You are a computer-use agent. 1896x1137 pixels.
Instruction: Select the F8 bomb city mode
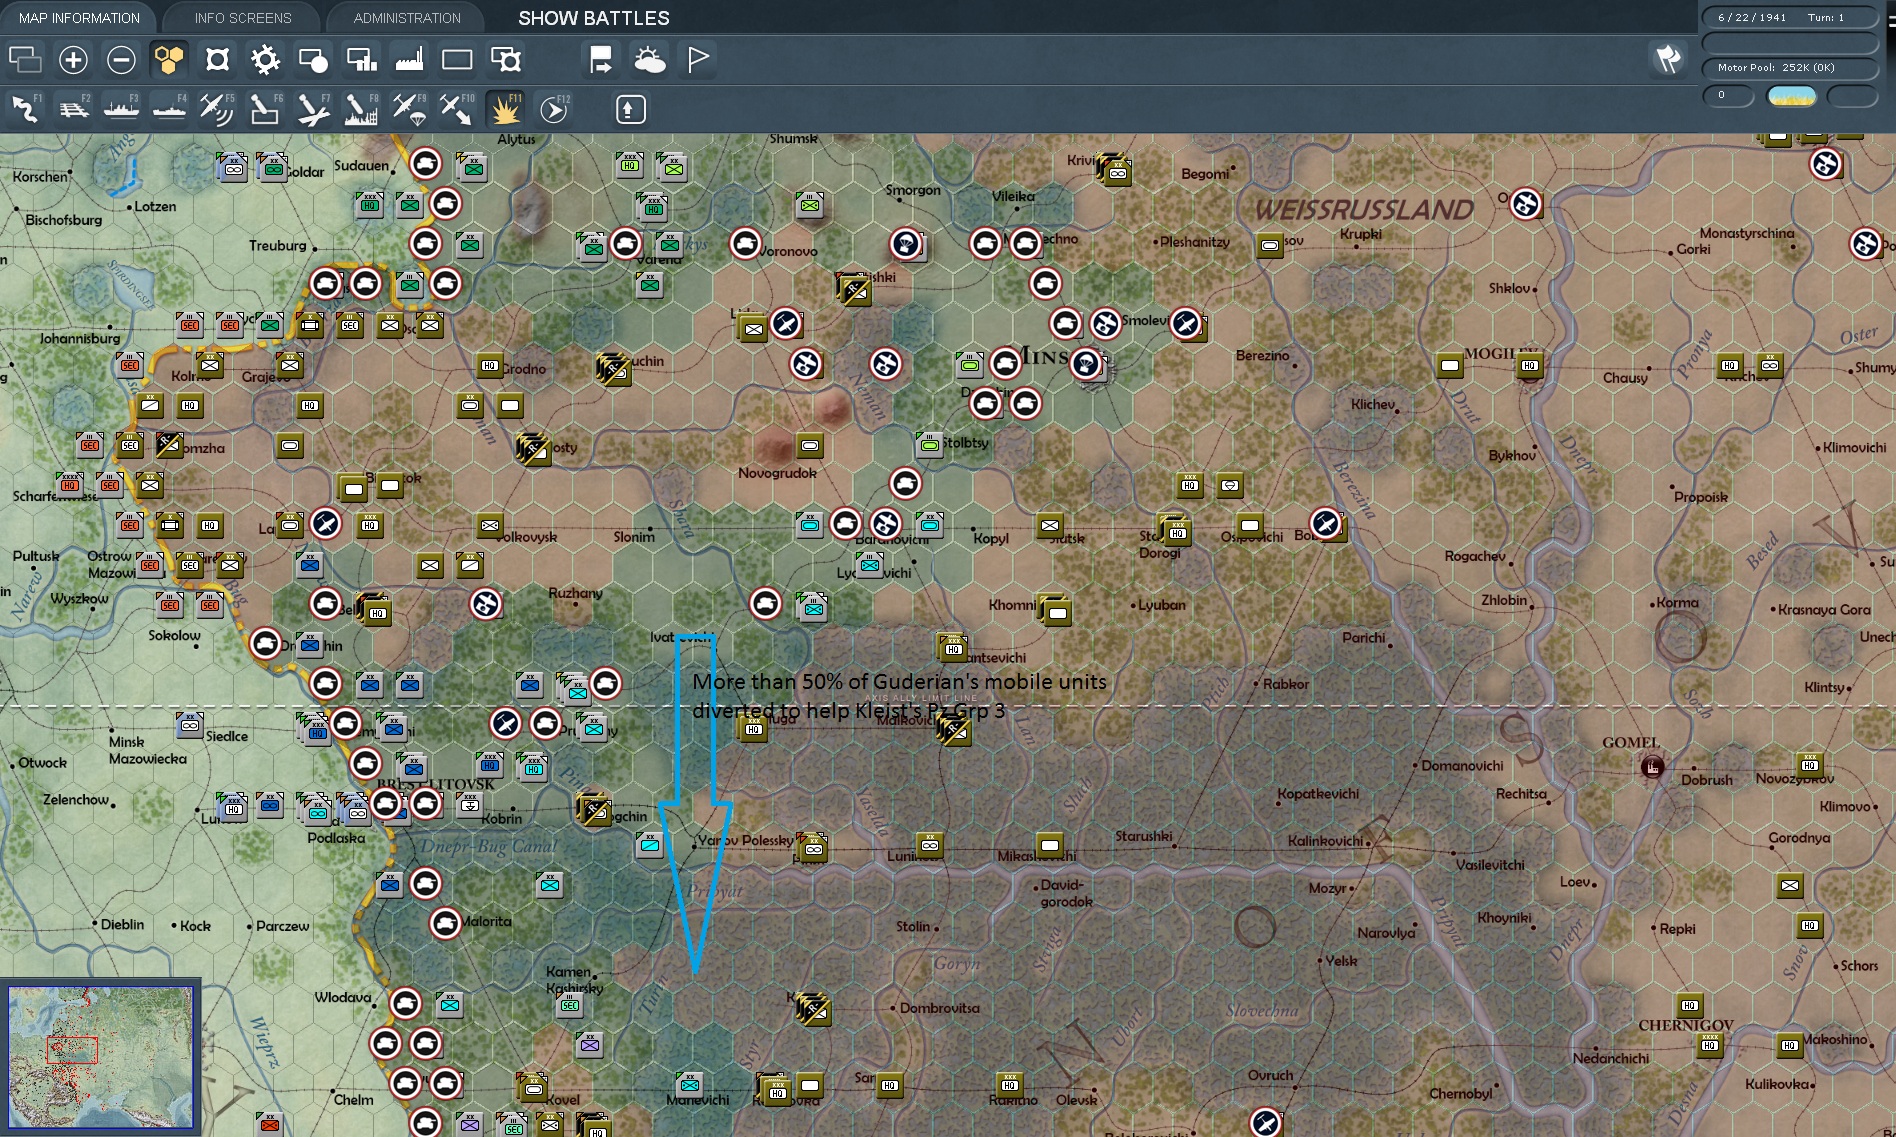click(361, 109)
